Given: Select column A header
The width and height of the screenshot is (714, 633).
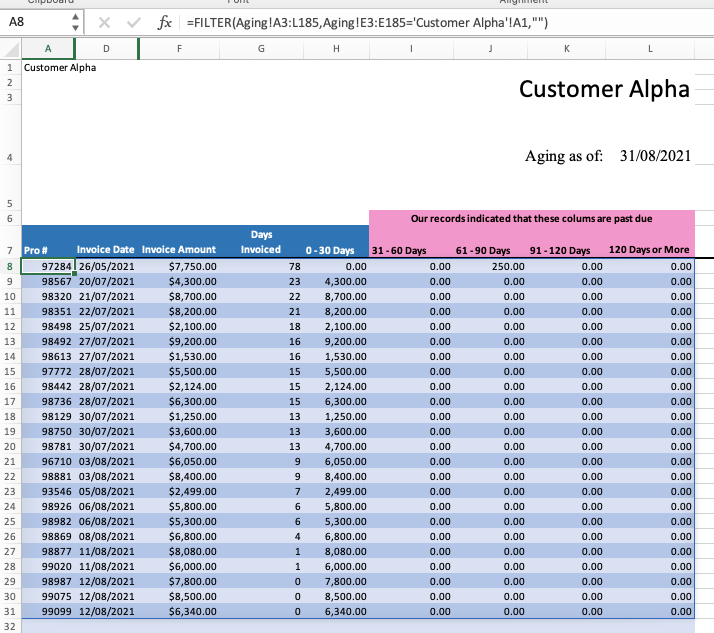Looking at the screenshot, I should pyautogui.click(x=48, y=49).
